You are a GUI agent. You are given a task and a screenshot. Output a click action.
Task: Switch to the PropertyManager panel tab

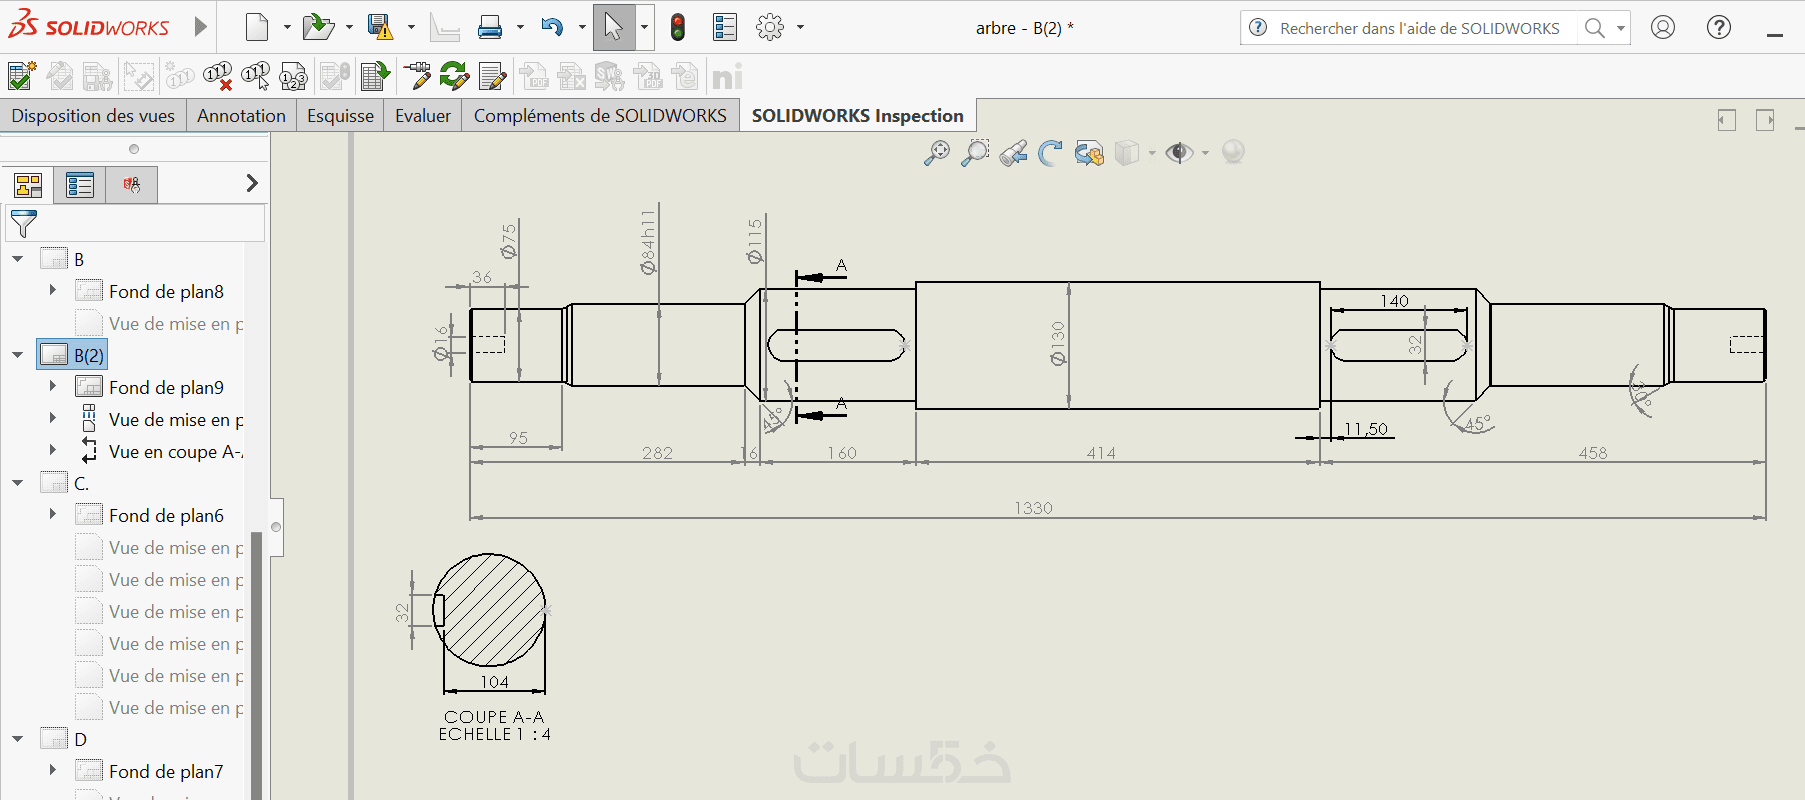tap(80, 185)
